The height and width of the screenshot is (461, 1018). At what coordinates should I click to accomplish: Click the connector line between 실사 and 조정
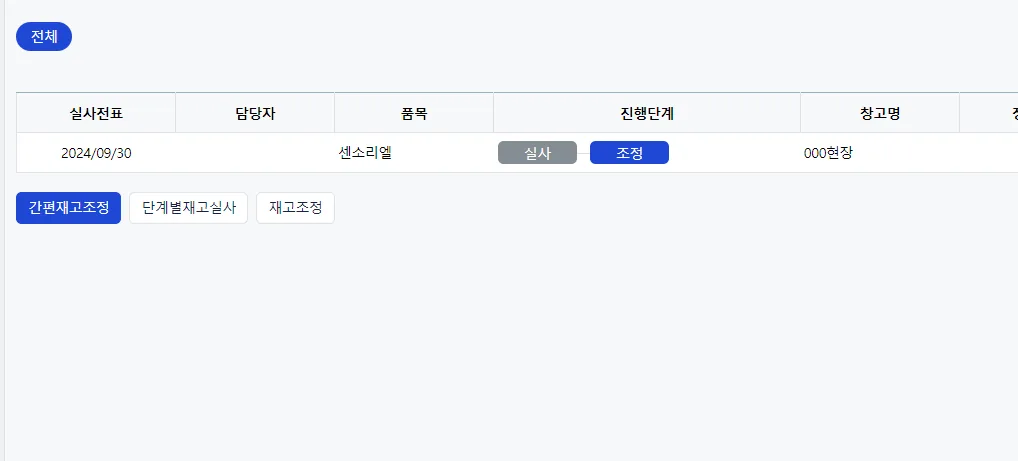tap(583, 153)
